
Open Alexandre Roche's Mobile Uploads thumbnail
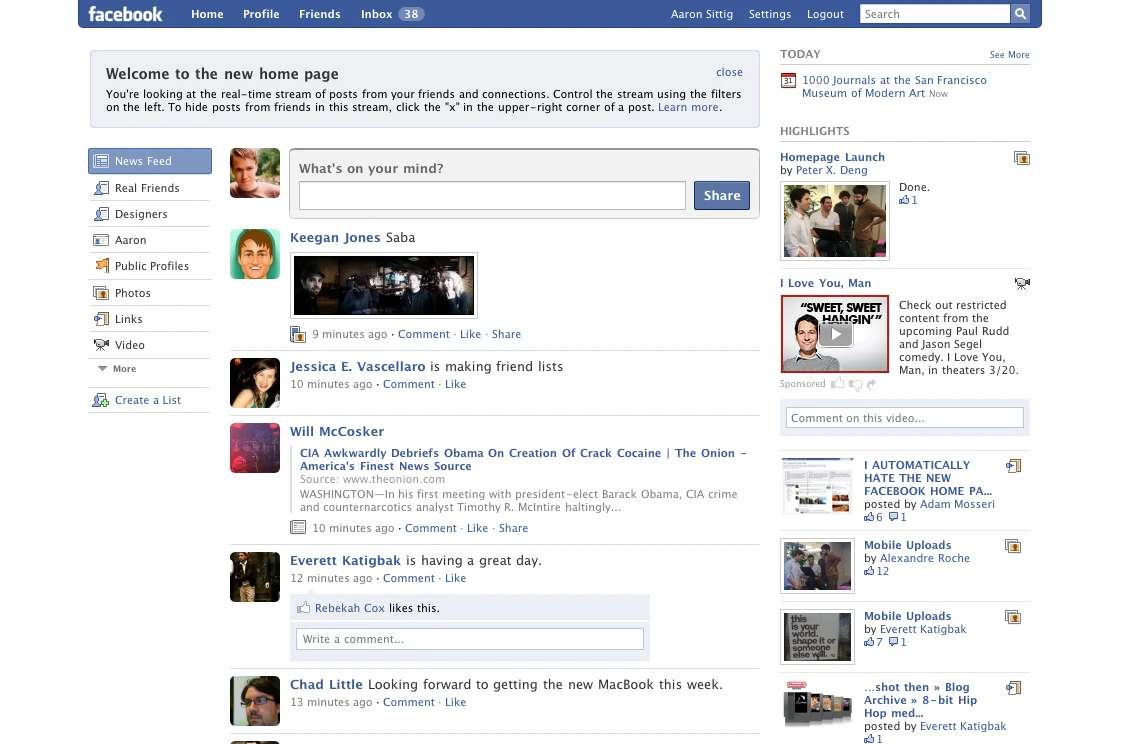click(817, 566)
